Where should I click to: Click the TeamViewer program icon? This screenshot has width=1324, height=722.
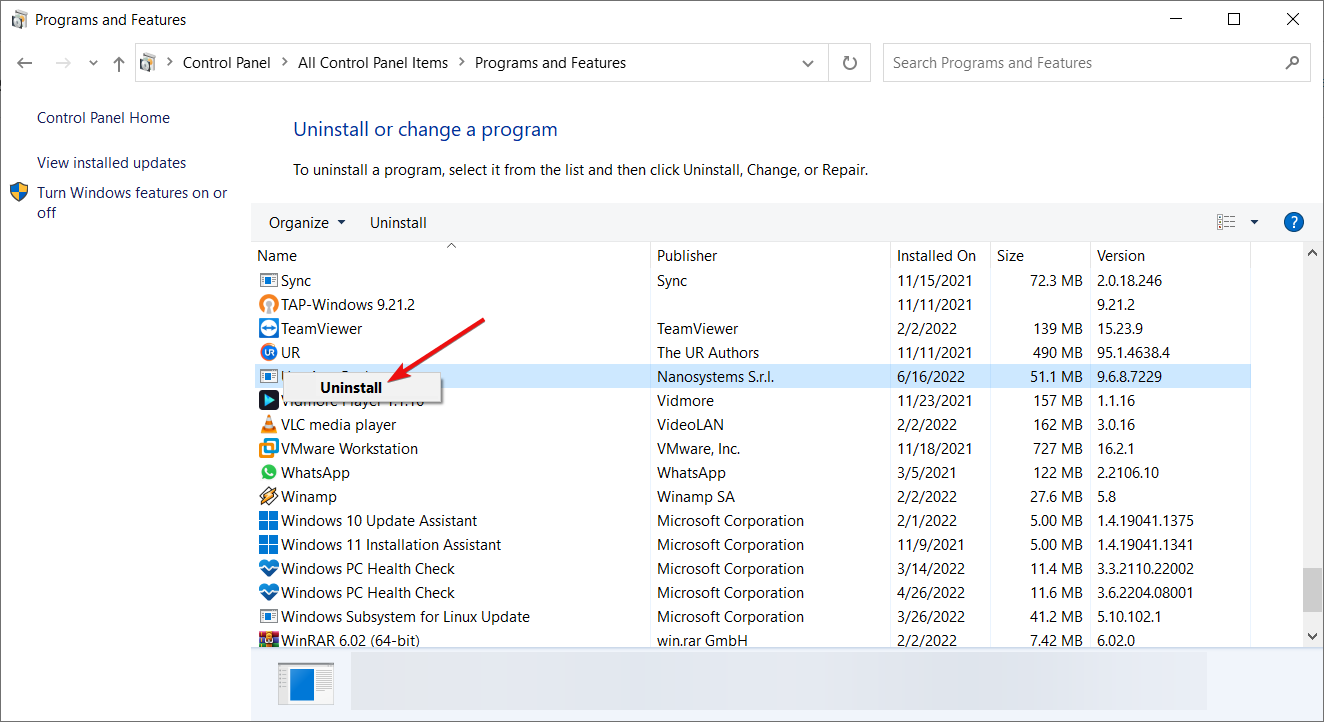(x=268, y=329)
